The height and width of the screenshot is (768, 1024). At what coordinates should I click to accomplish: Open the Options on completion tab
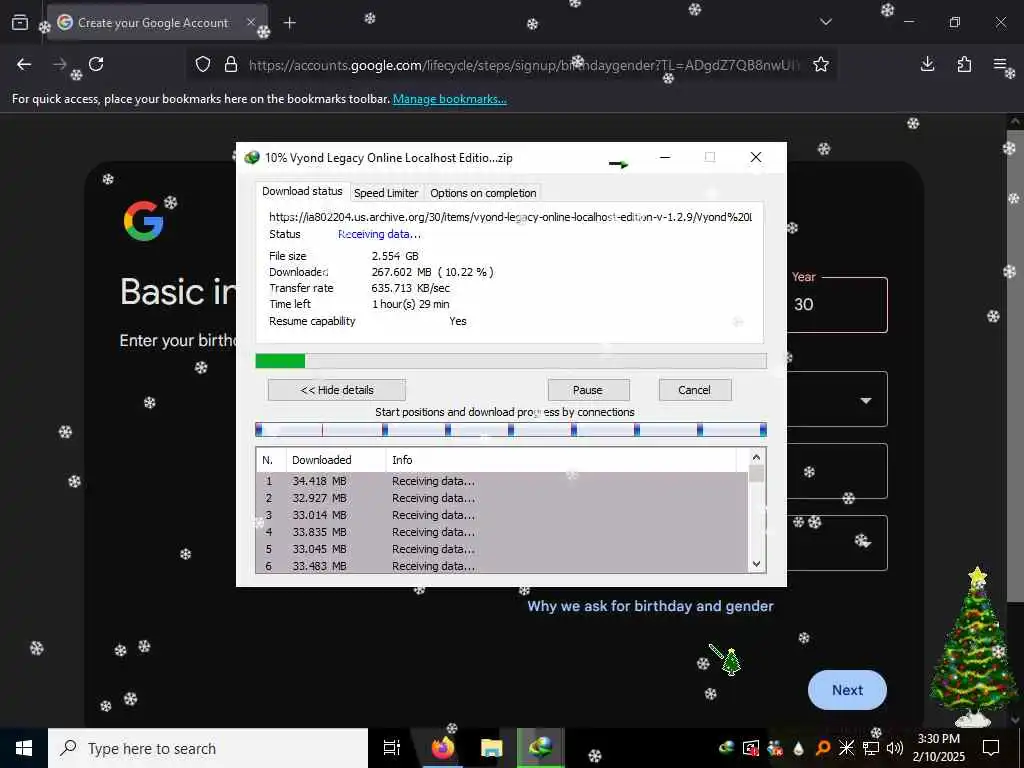(483, 193)
